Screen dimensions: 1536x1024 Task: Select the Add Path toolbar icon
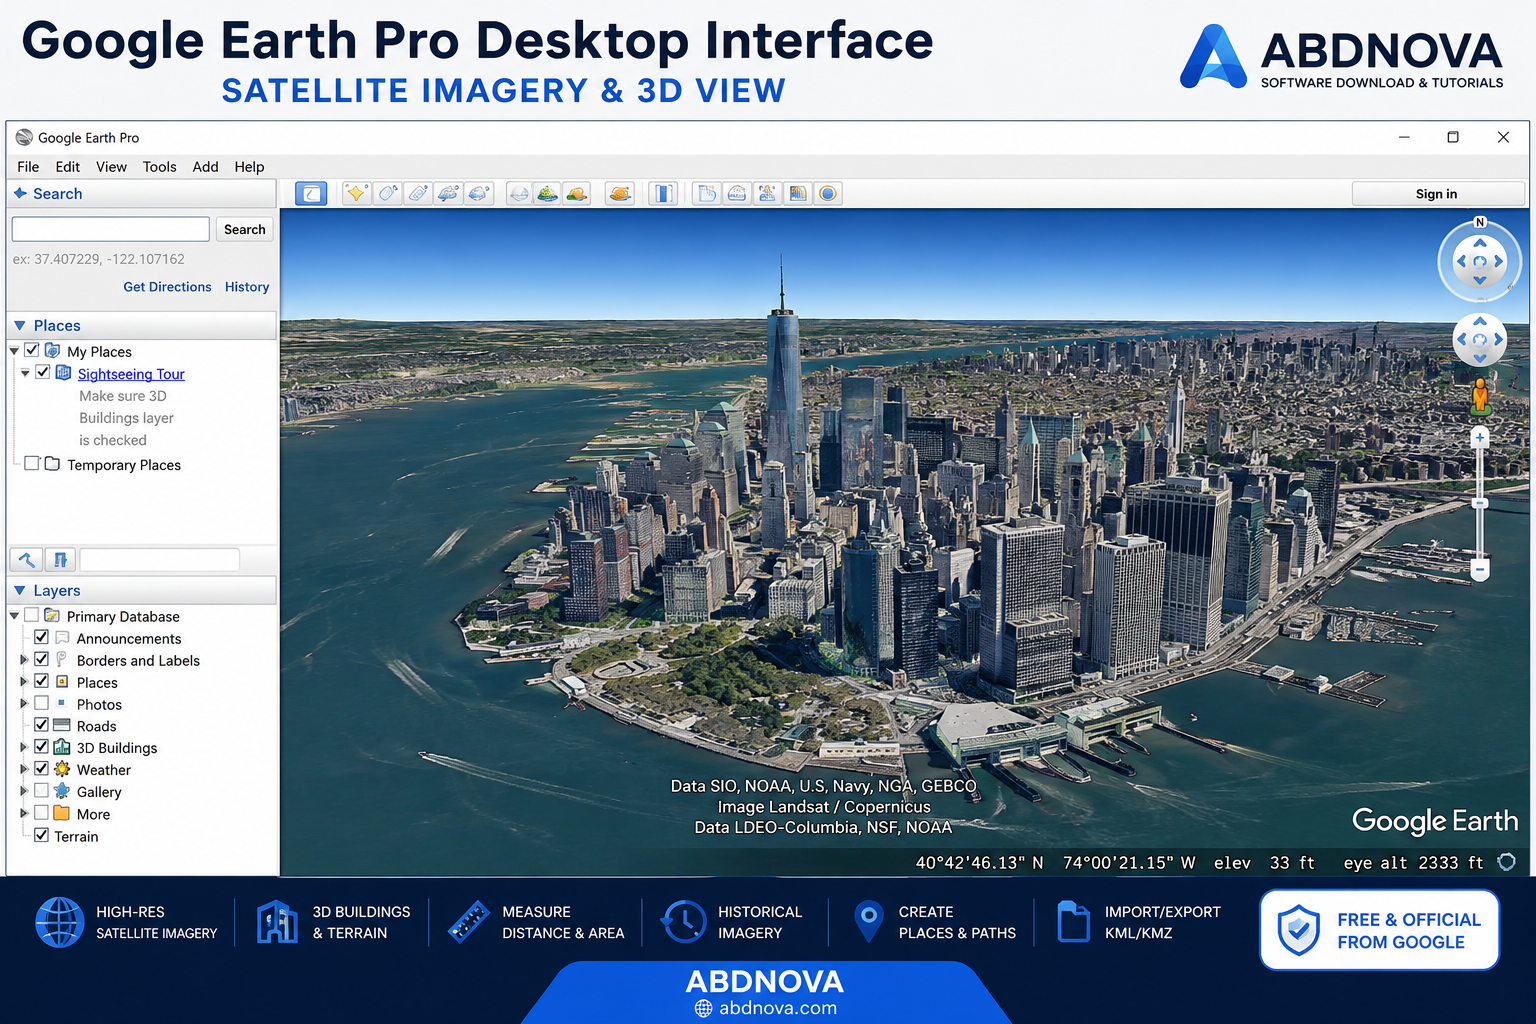(418, 193)
